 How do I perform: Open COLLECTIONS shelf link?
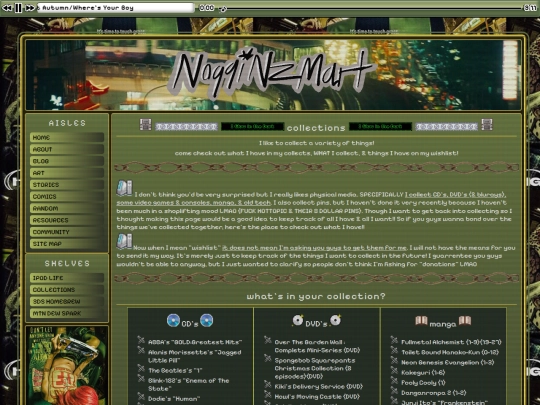click(x=67, y=290)
